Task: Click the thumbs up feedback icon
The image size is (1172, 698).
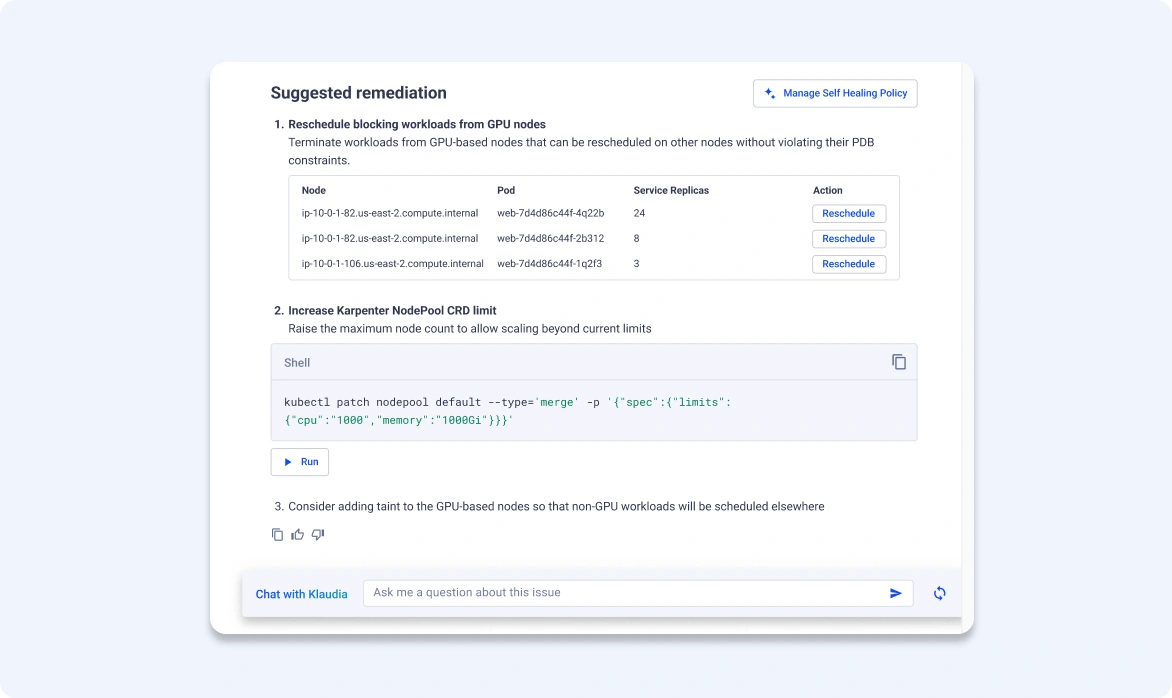Action: [297, 535]
